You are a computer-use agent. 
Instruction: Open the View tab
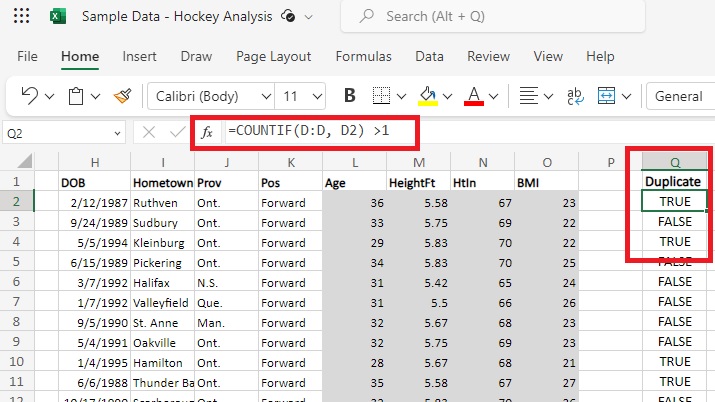548,57
